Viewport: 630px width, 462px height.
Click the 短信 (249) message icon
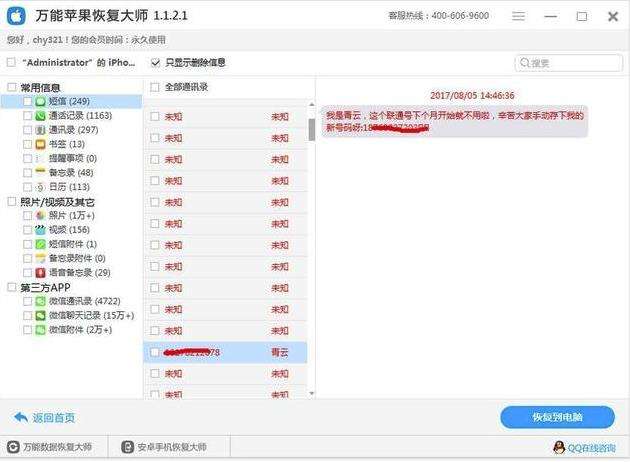point(40,102)
